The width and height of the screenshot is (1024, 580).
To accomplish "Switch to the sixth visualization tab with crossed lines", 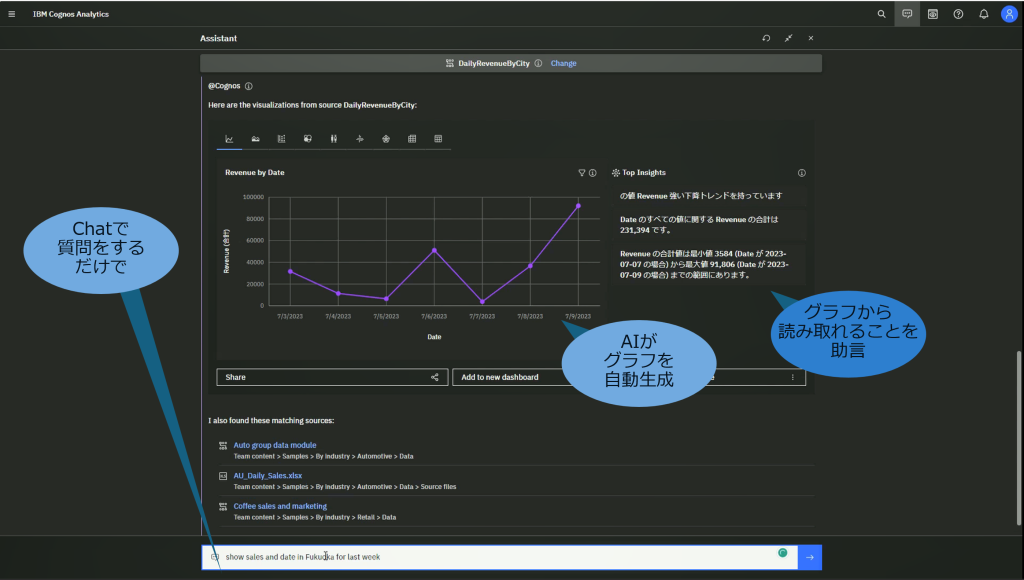I will (x=360, y=138).
